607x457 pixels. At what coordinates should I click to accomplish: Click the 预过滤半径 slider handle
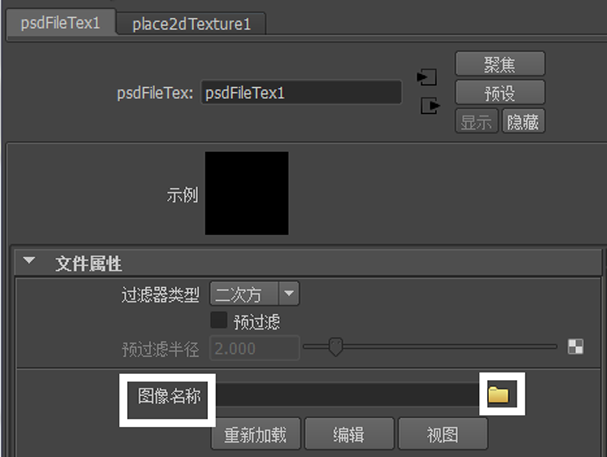pos(336,347)
